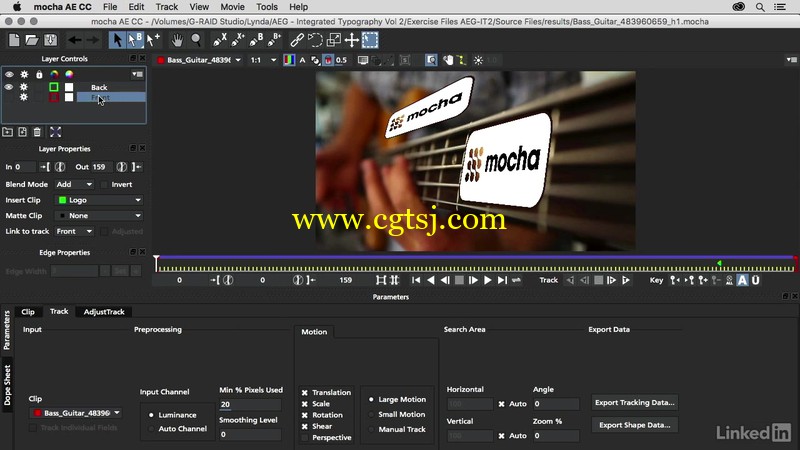Uncheck the Scale motion option
800x450 pixels.
click(x=305, y=404)
